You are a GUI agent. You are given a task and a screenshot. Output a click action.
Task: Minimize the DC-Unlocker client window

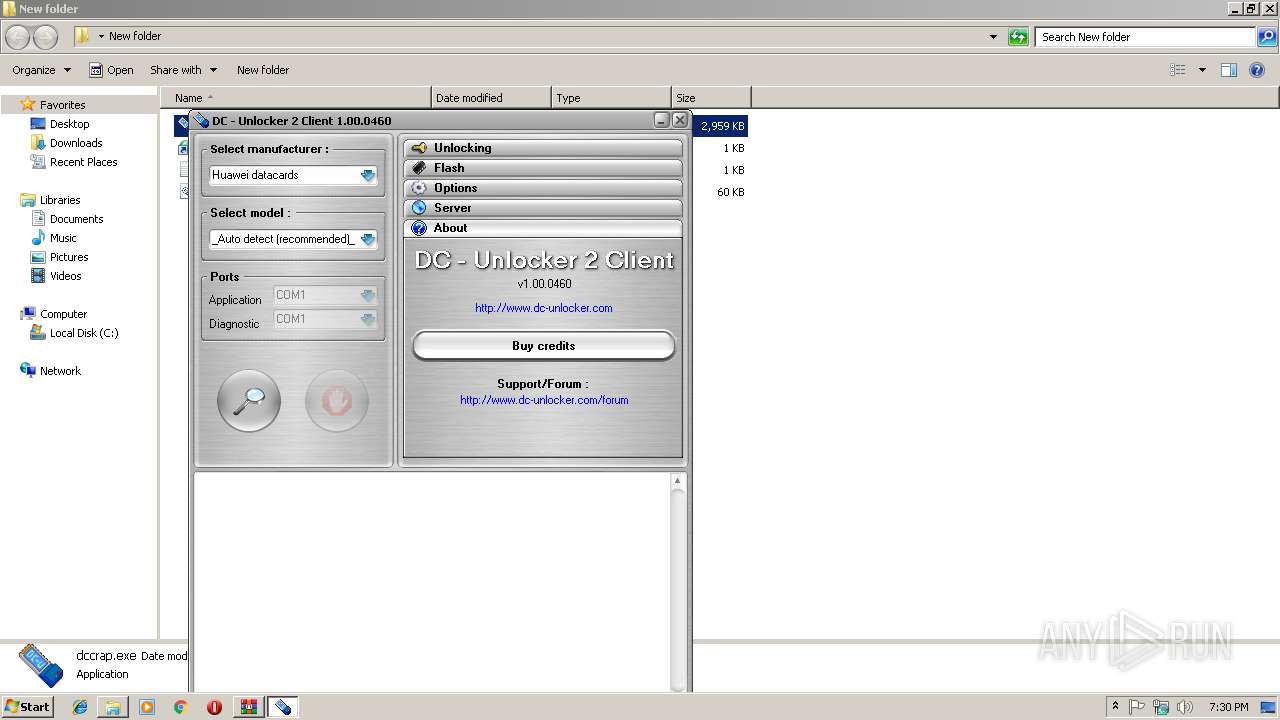(x=662, y=120)
